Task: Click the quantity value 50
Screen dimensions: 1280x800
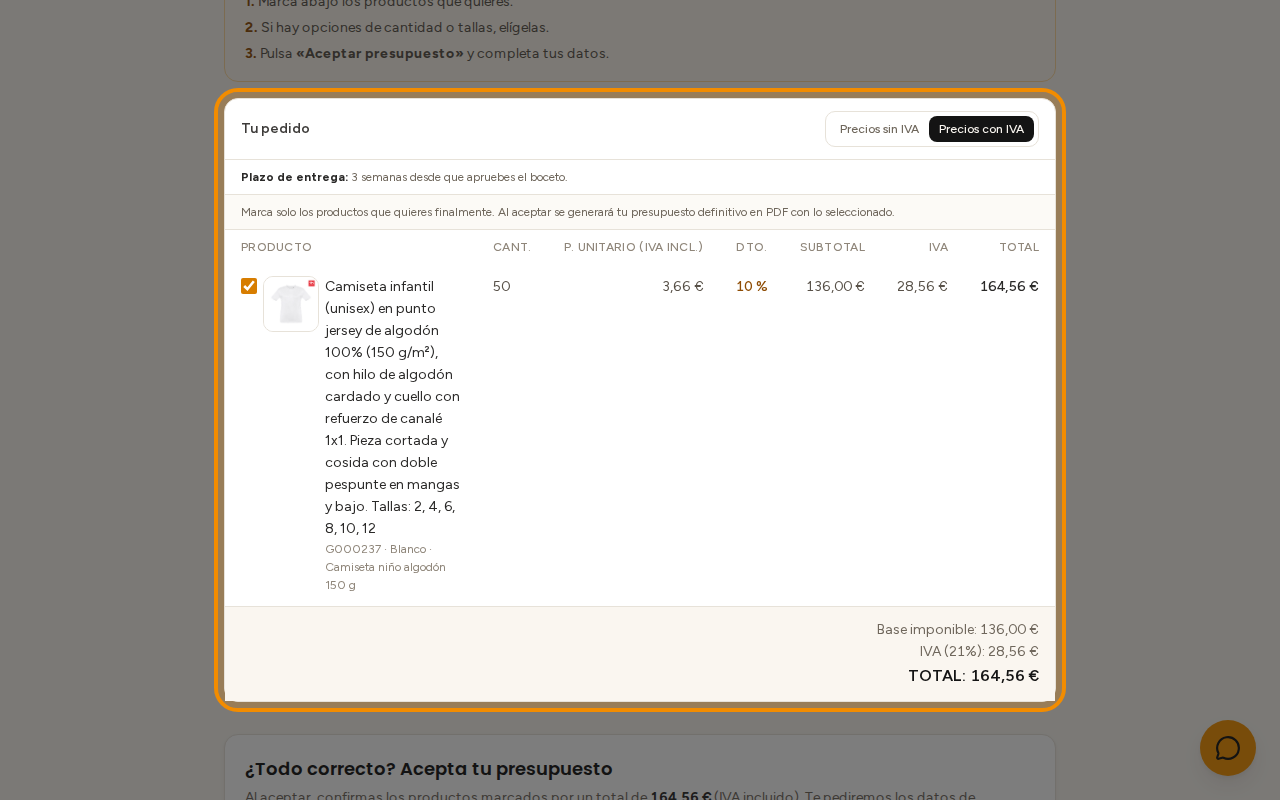Action: (502, 286)
